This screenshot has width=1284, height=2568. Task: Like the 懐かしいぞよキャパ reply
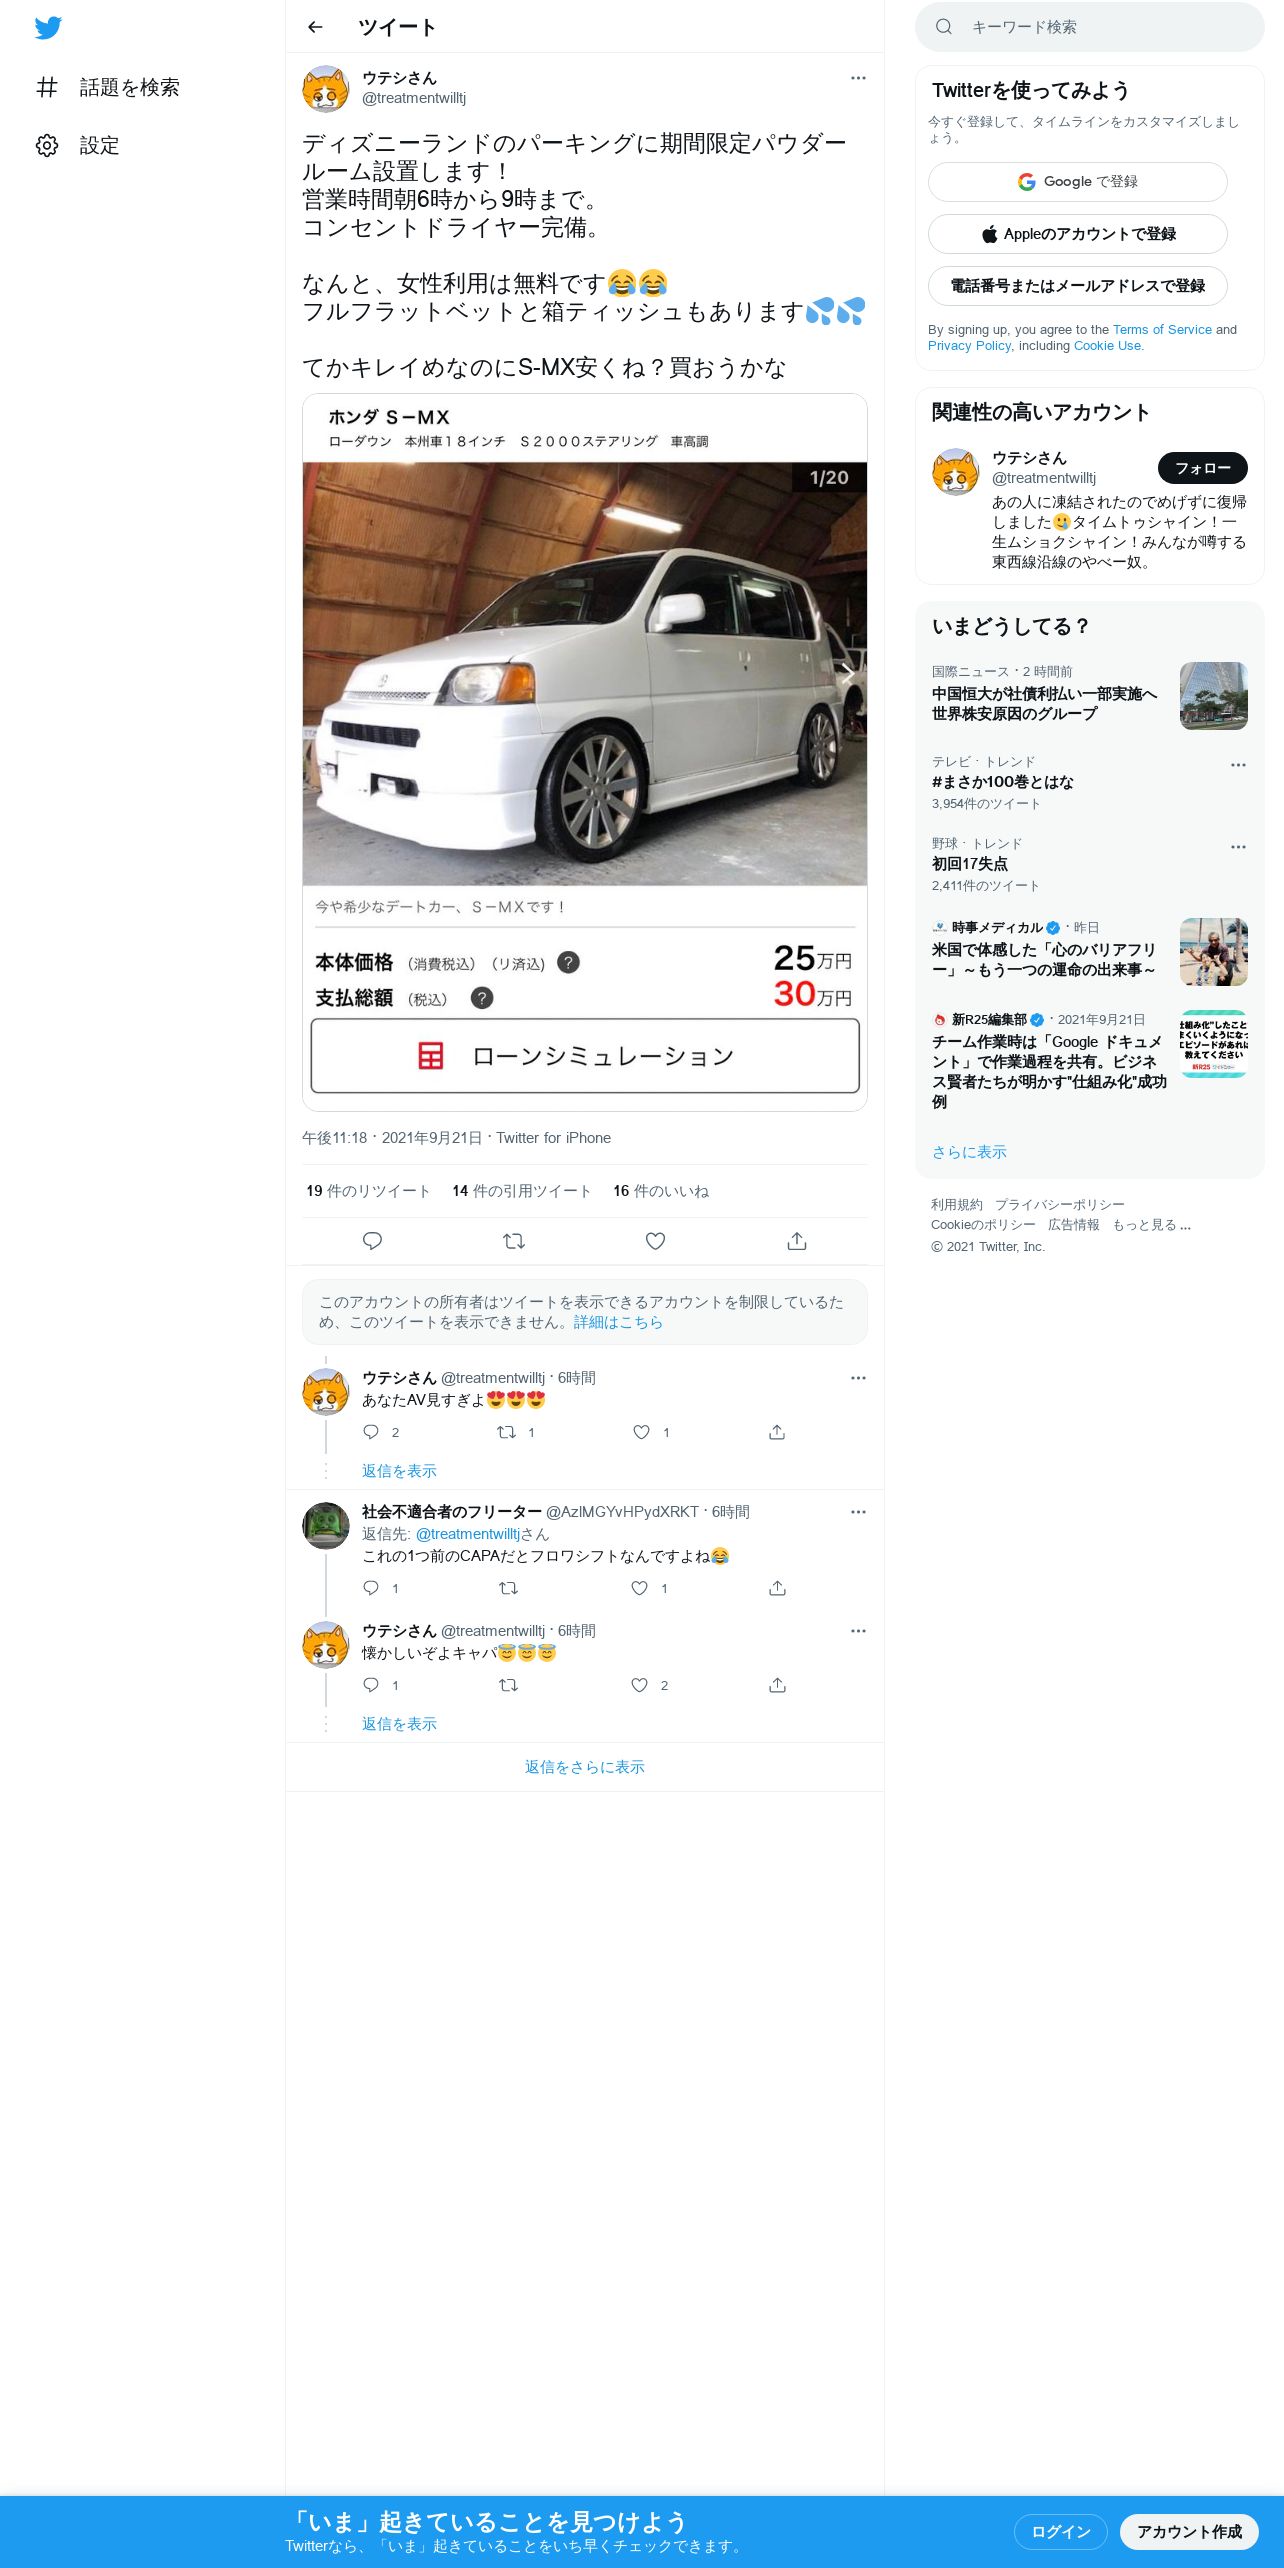(640, 1685)
